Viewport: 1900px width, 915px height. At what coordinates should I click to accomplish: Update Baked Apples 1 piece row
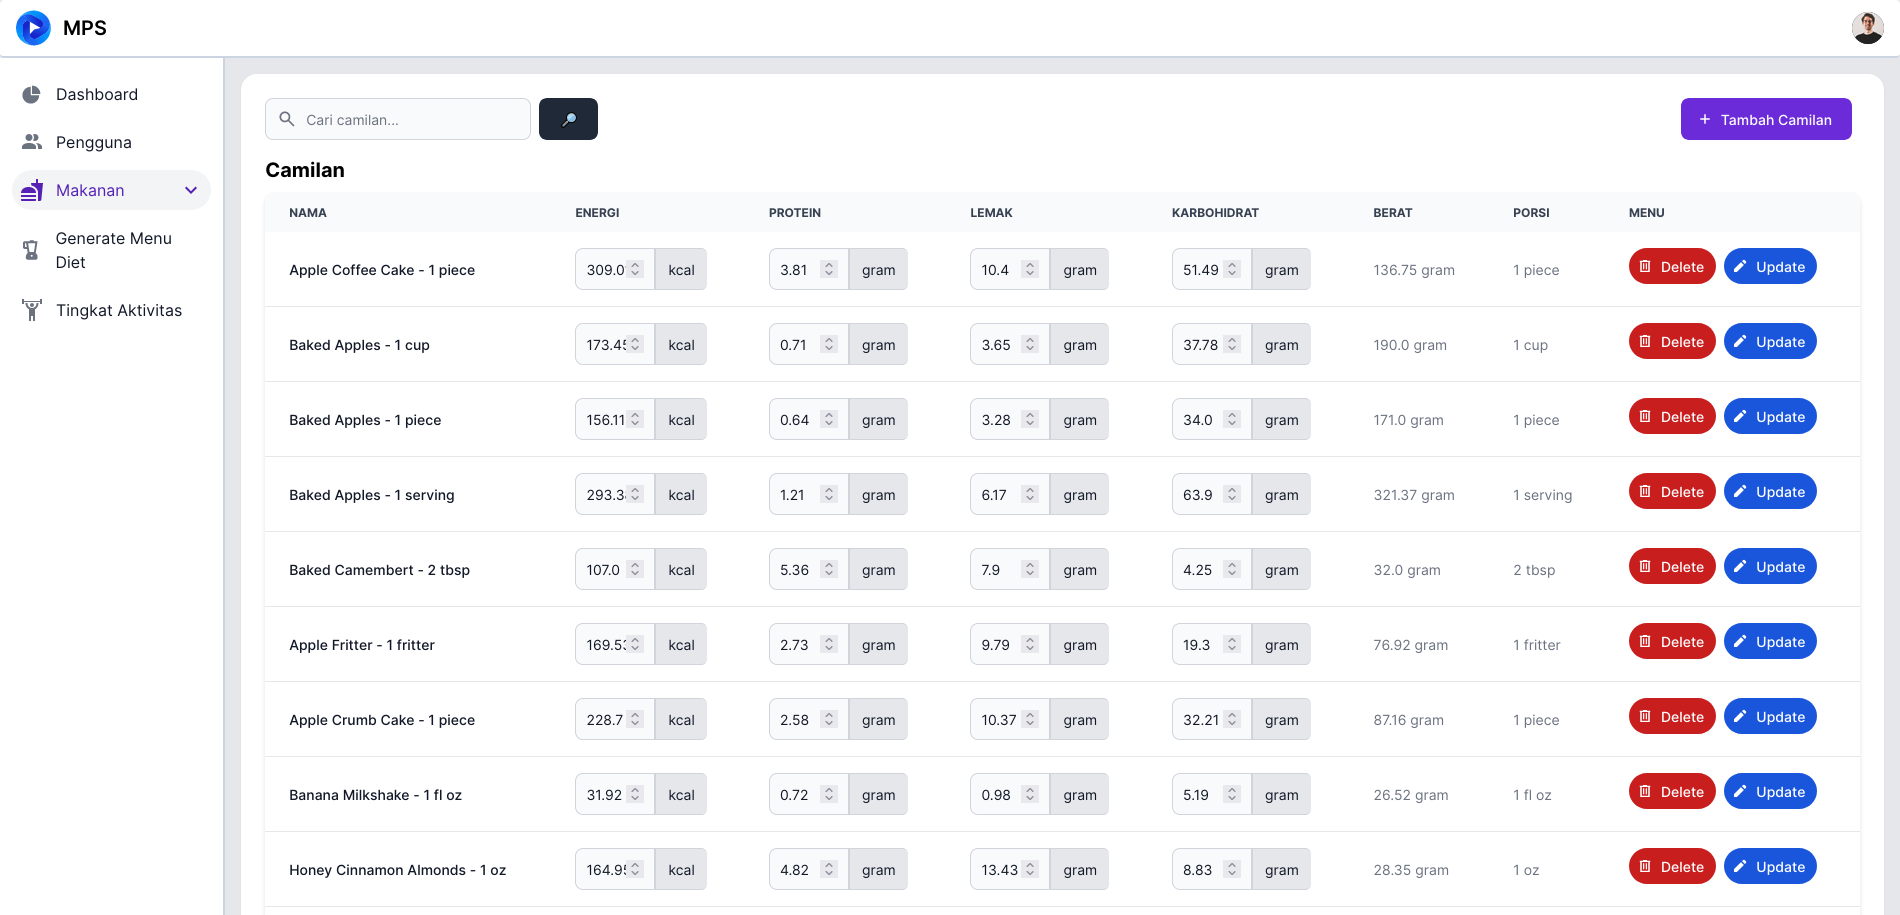pyautogui.click(x=1770, y=417)
